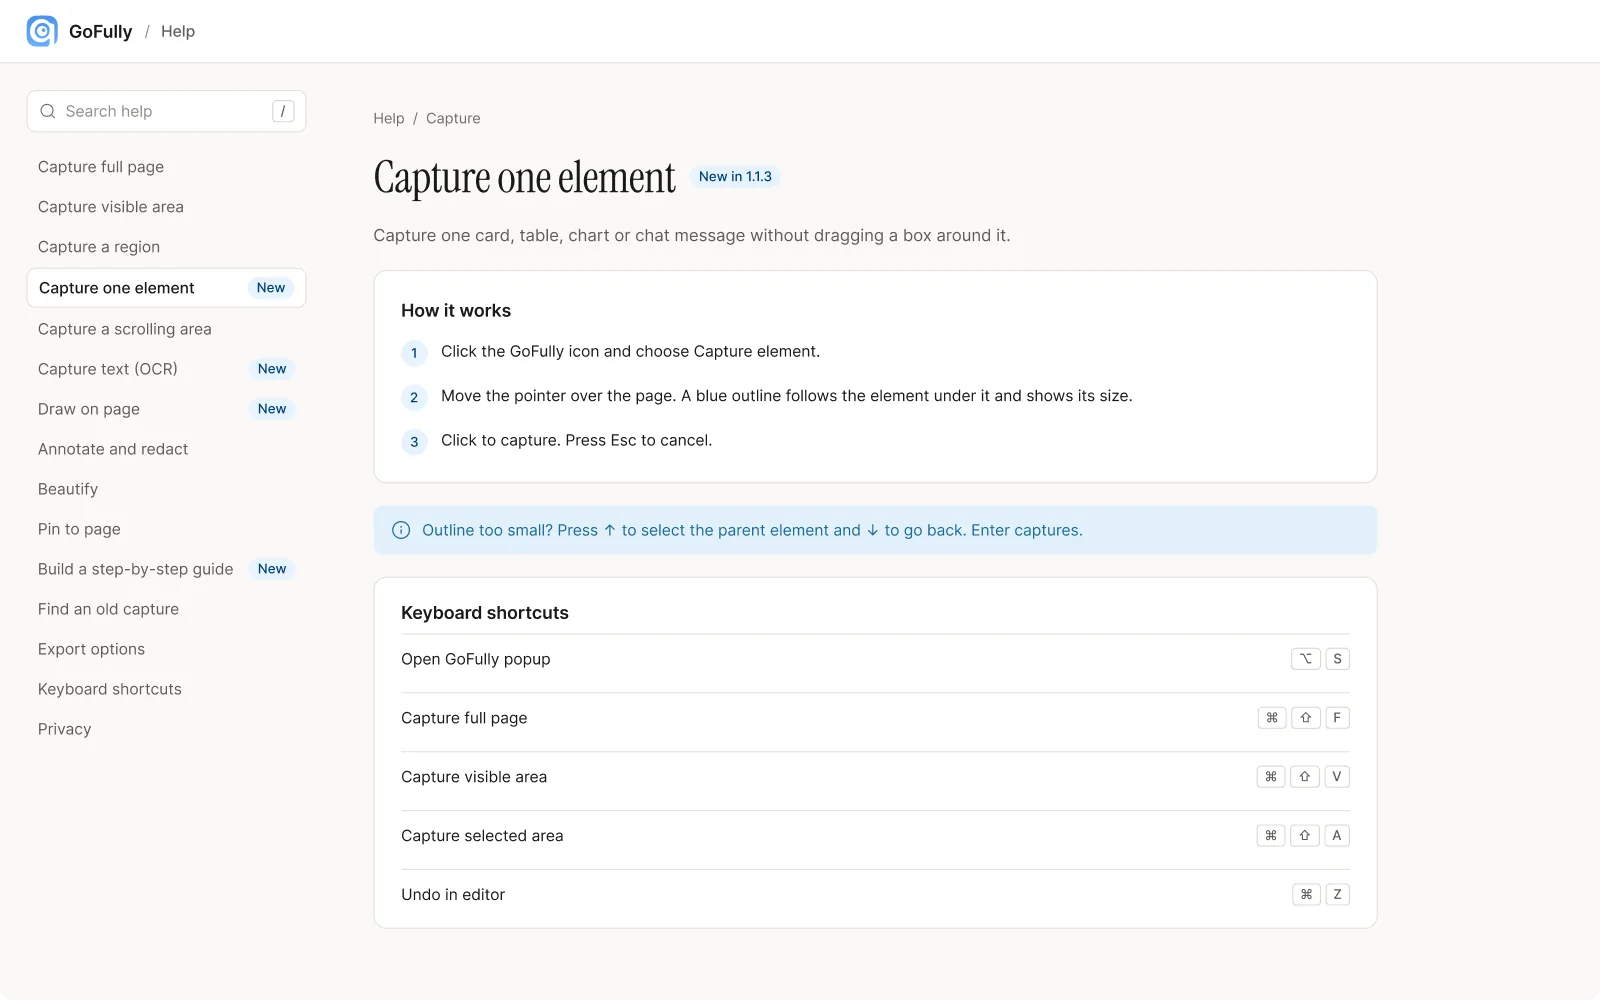Viewport: 1600px width, 1000px height.
Task: Click Help breadcrumb above the title
Action: pos(389,118)
